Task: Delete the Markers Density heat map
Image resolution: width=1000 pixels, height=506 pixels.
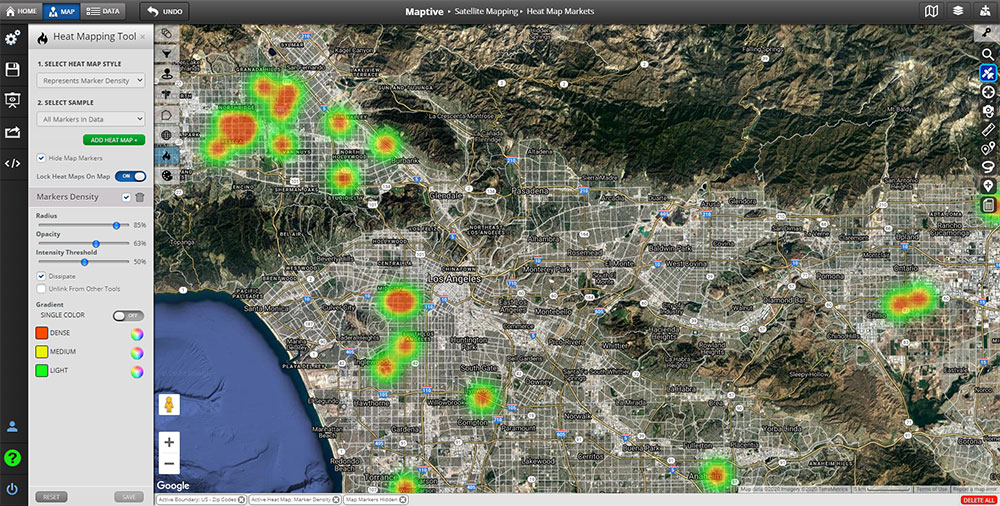Action: (x=140, y=197)
